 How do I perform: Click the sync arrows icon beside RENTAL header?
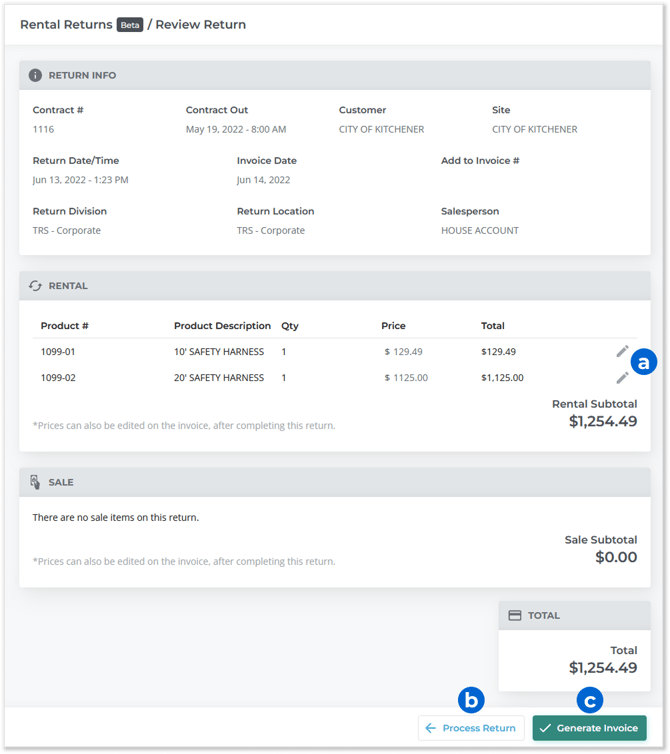(35, 286)
